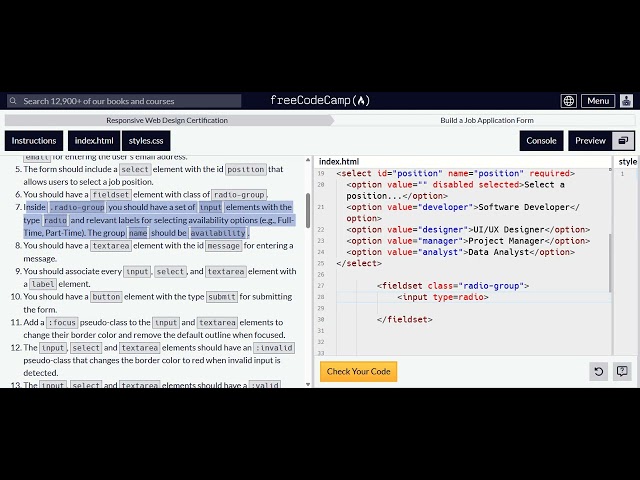Click the search magnifier icon
This screenshot has width=640, height=480.
click(13, 101)
